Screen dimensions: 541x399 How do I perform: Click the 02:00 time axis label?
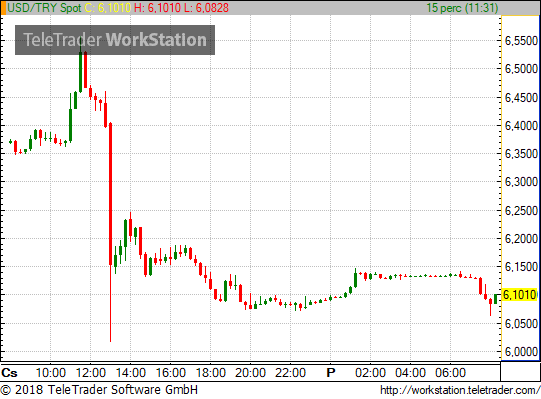(x=371, y=373)
